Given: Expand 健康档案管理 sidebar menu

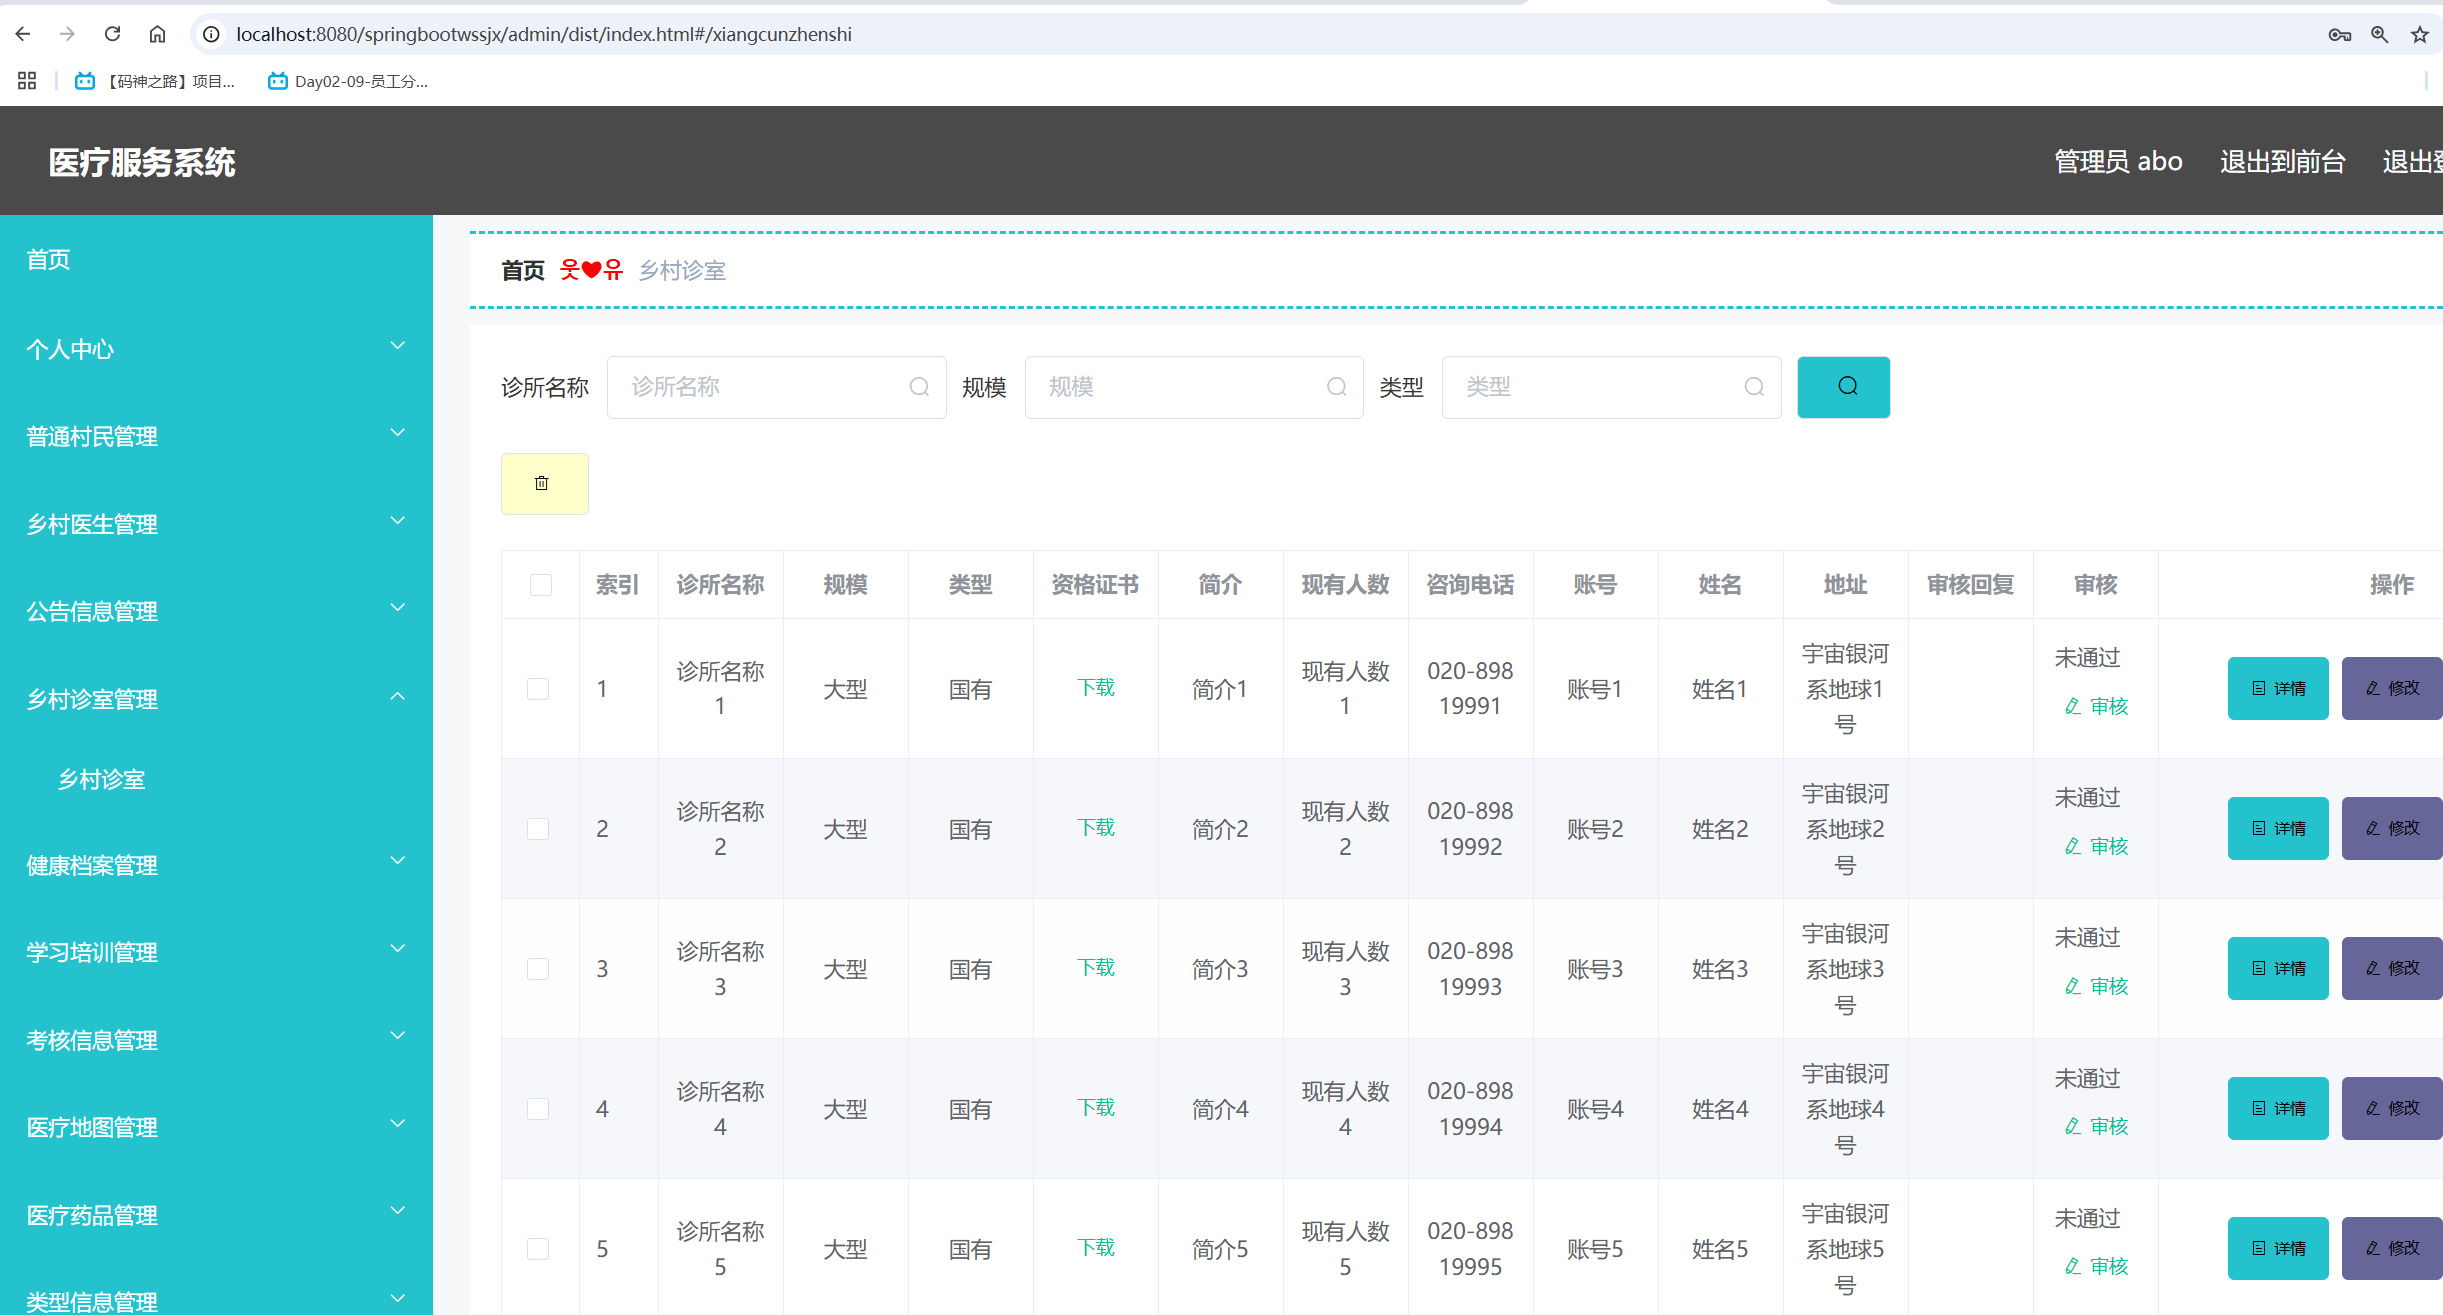Looking at the screenshot, I should click(216, 865).
